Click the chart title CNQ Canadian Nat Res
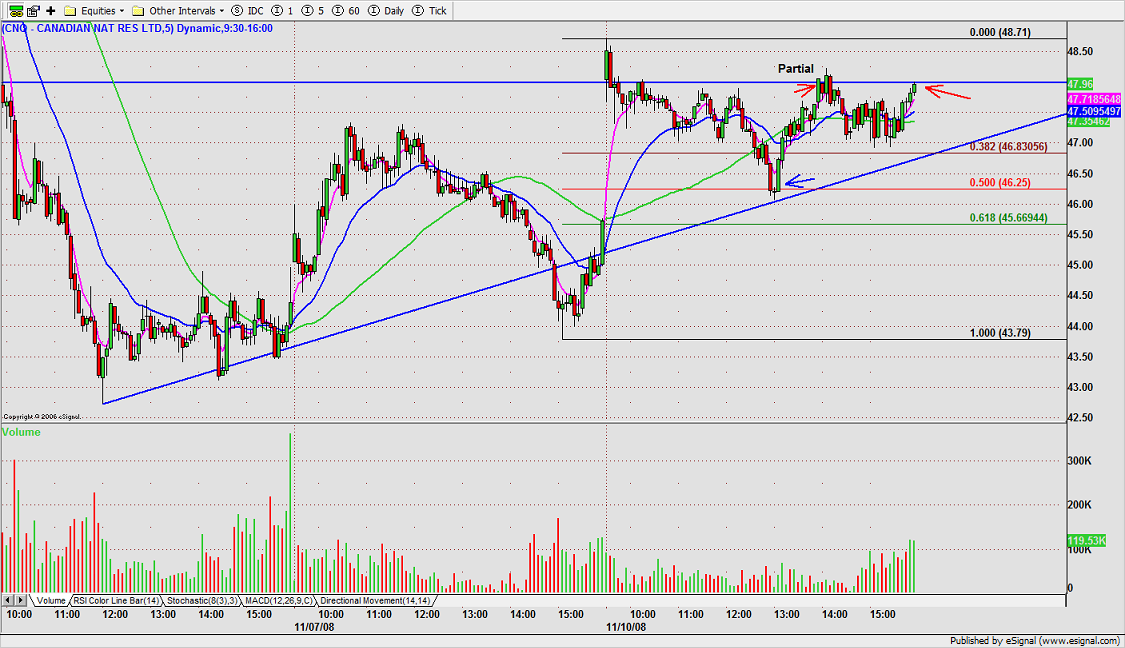The width and height of the screenshot is (1125, 648). point(137,29)
